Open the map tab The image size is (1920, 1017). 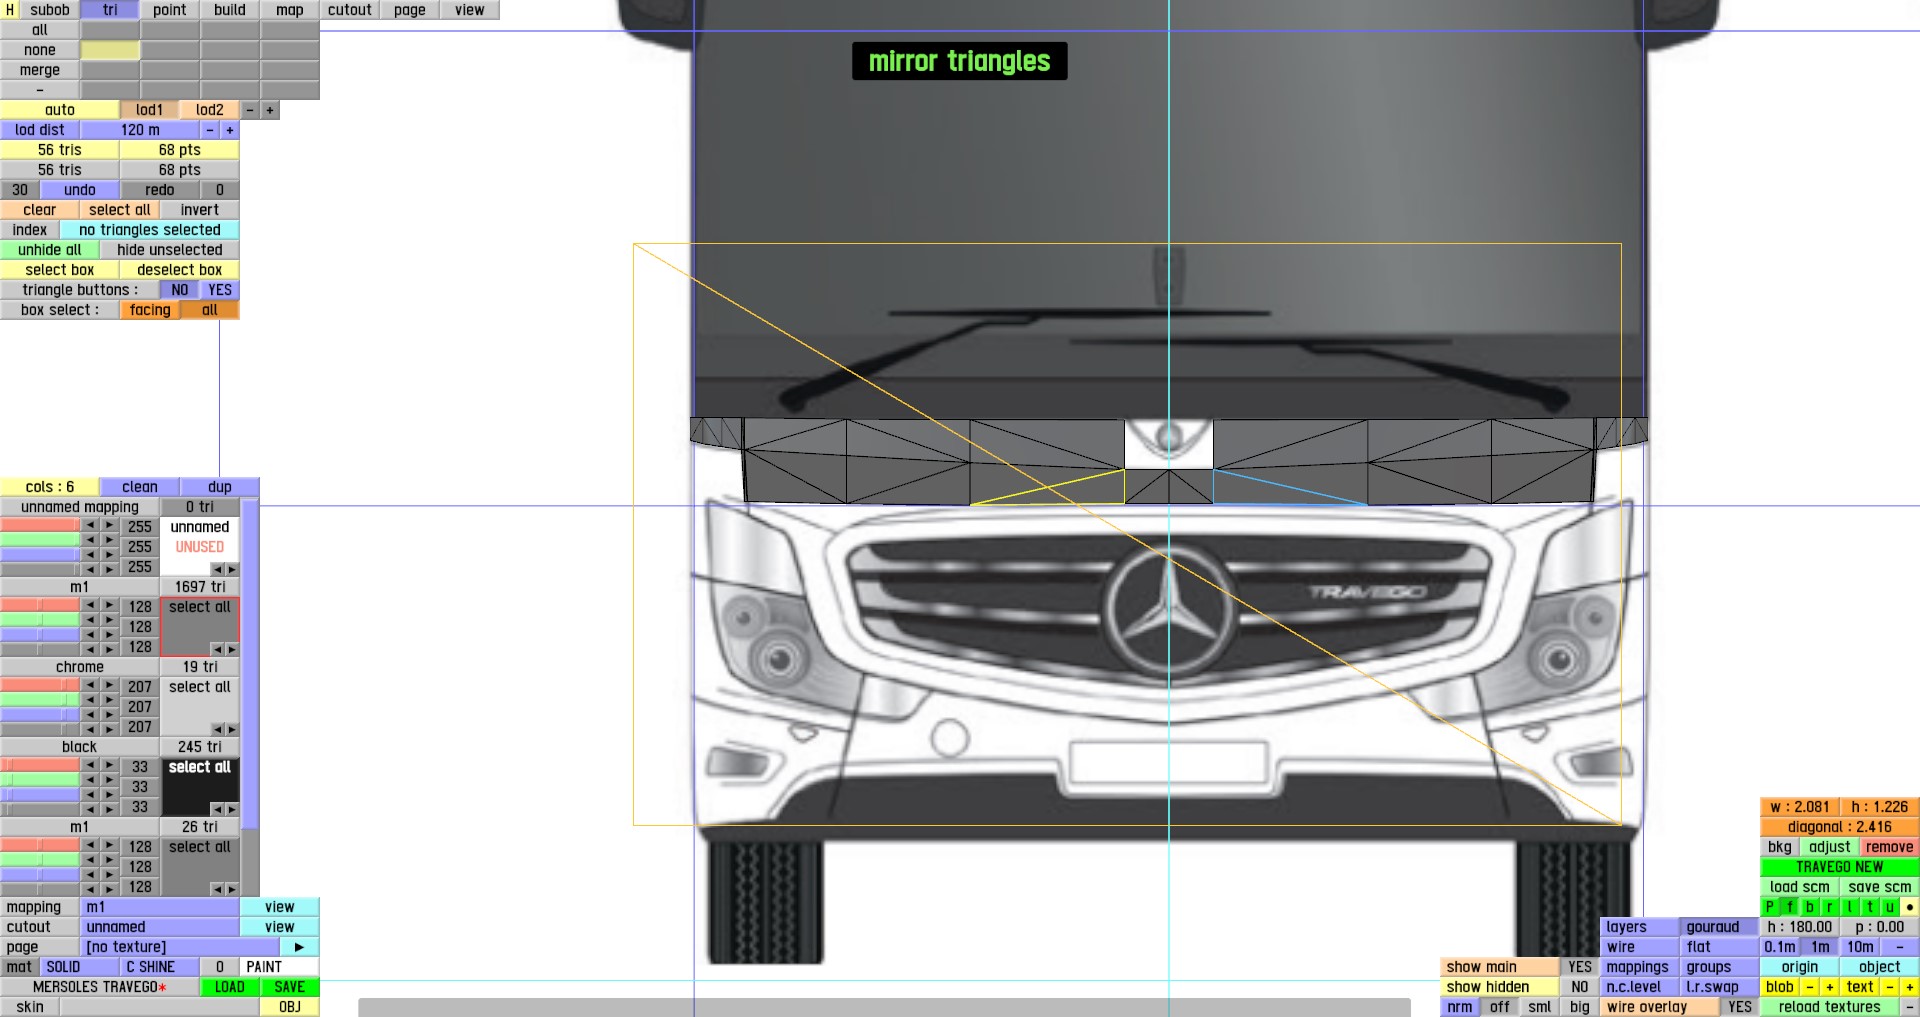point(290,10)
